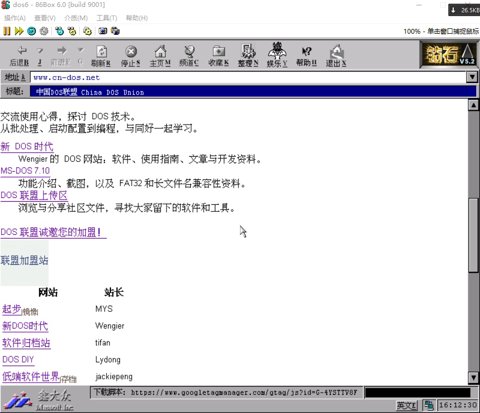The width and height of the screenshot is (480, 413).
Task: Open the 新DOS时代 table row link
Action: [25, 326]
